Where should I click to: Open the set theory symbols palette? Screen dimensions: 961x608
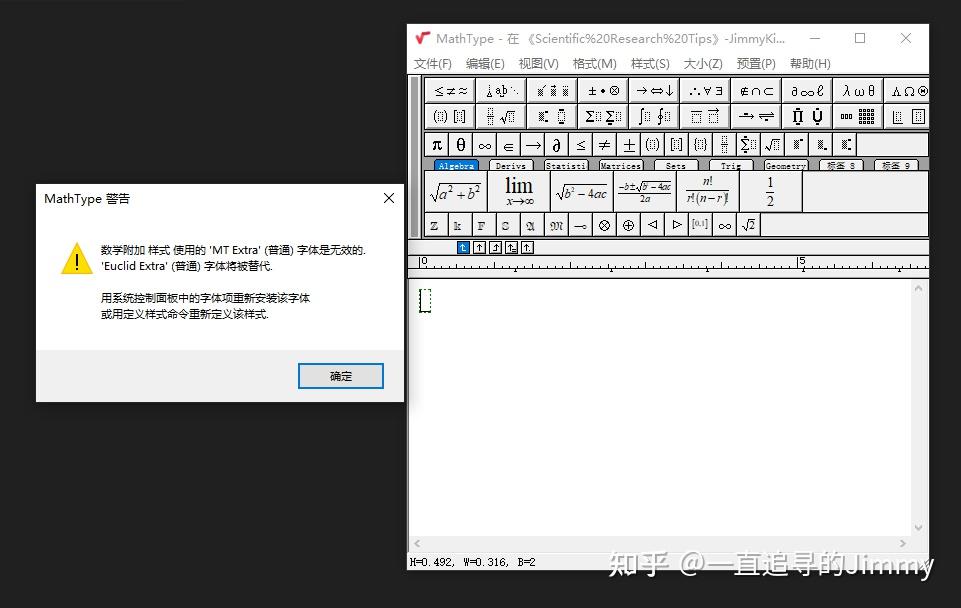click(x=757, y=90)
